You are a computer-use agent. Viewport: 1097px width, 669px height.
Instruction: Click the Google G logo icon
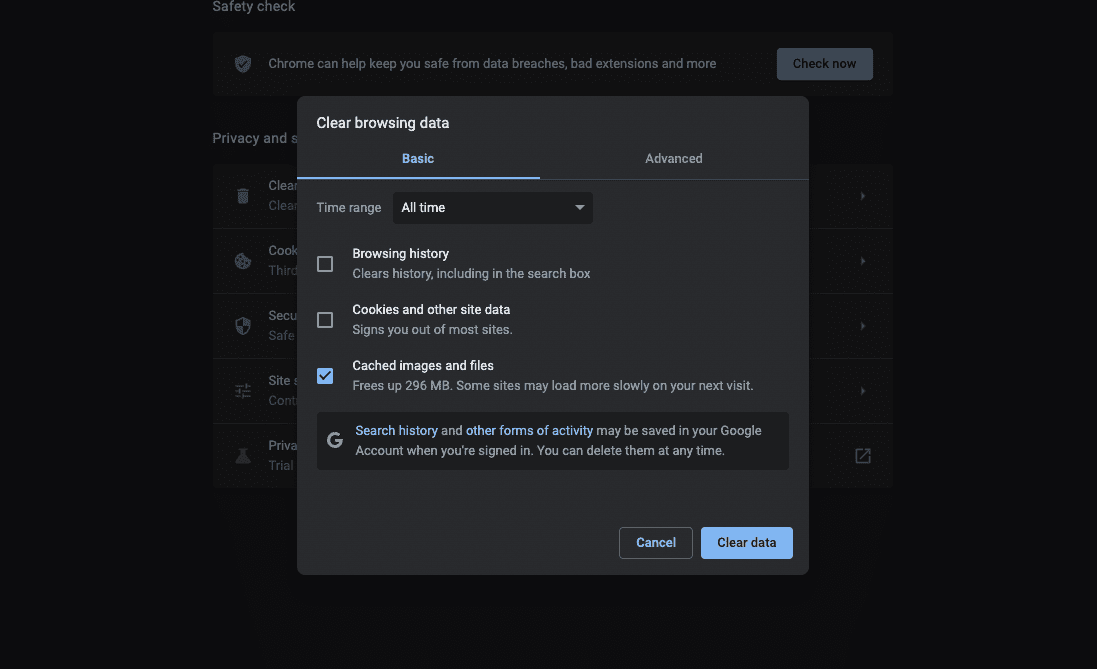(335, 440)
